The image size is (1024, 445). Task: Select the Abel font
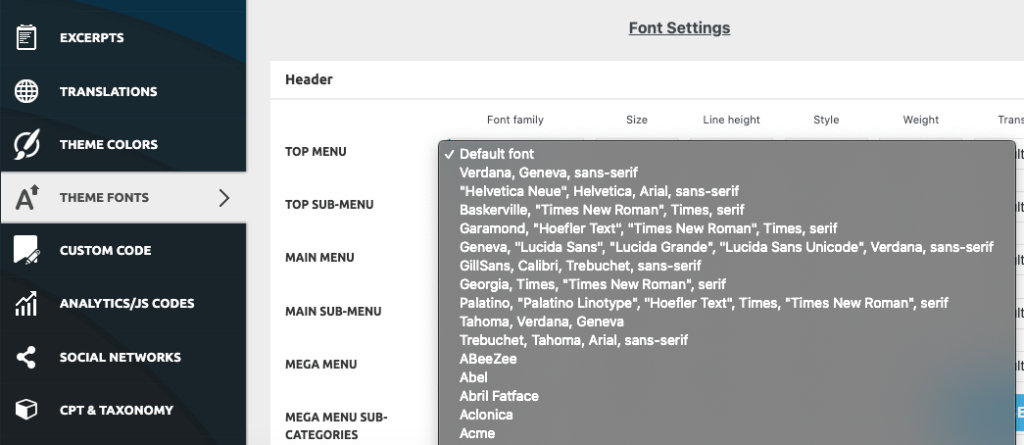pos(727,378)
